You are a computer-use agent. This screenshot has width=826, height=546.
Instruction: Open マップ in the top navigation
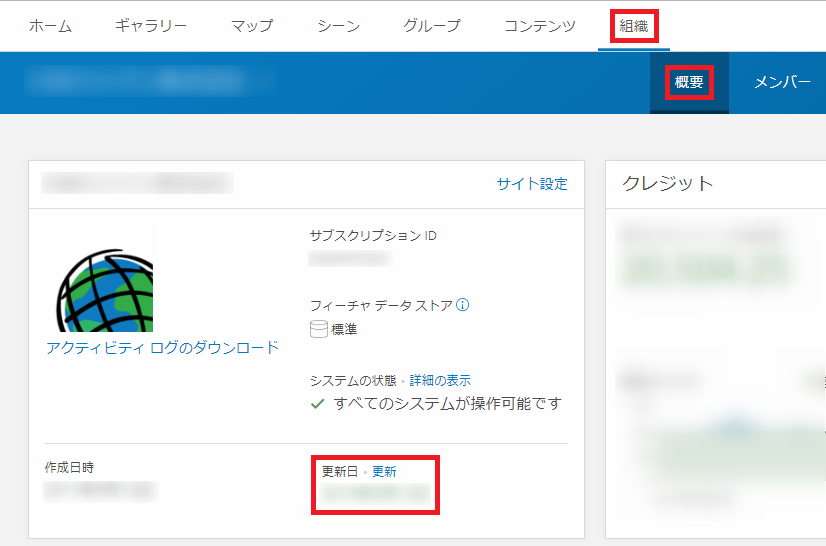pos(251,26)
